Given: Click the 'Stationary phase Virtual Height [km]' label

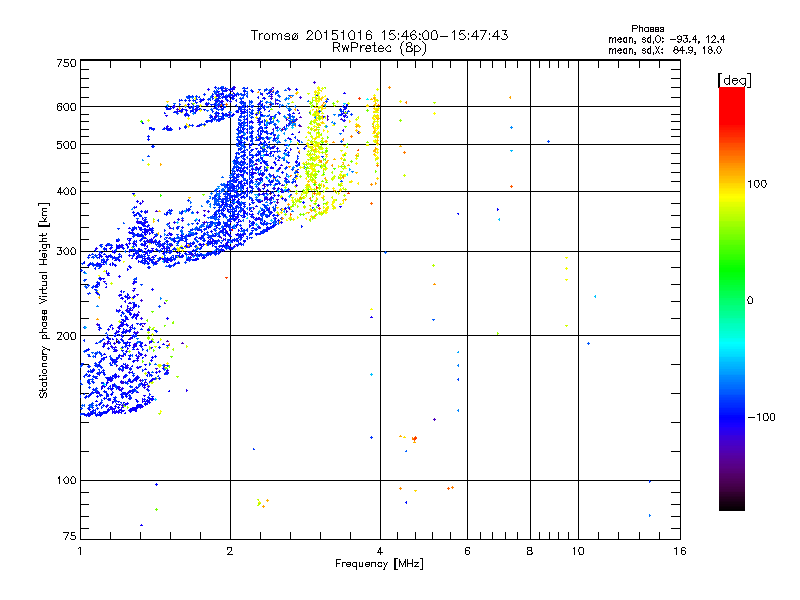Looking at the screenshot, I should click(x=43, y=300).
